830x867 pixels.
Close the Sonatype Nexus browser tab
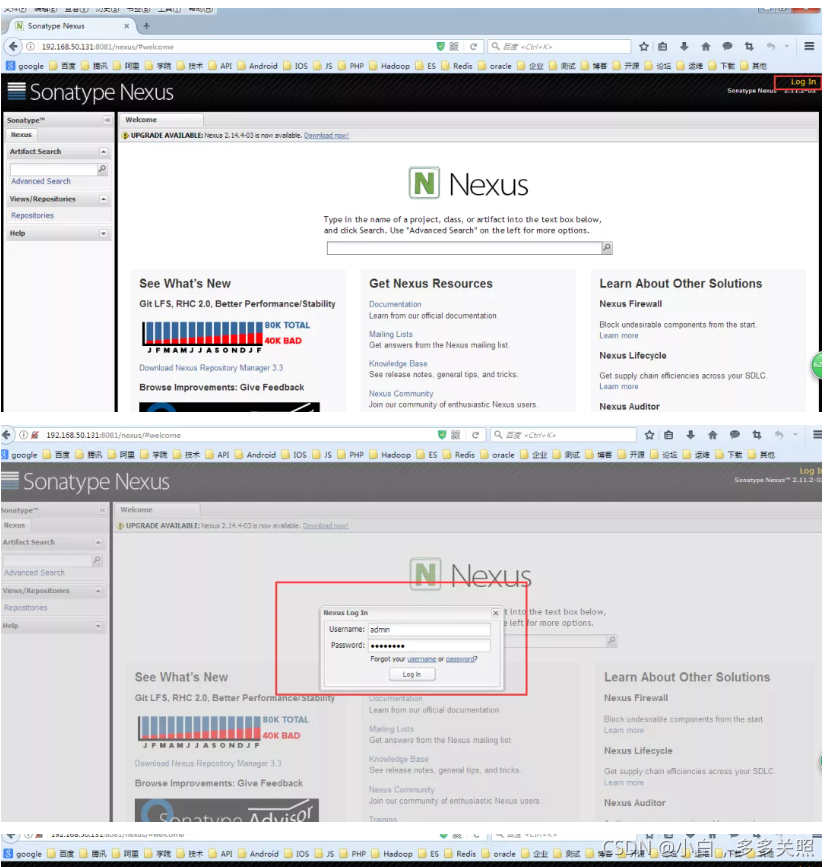(x=127, y=26)
